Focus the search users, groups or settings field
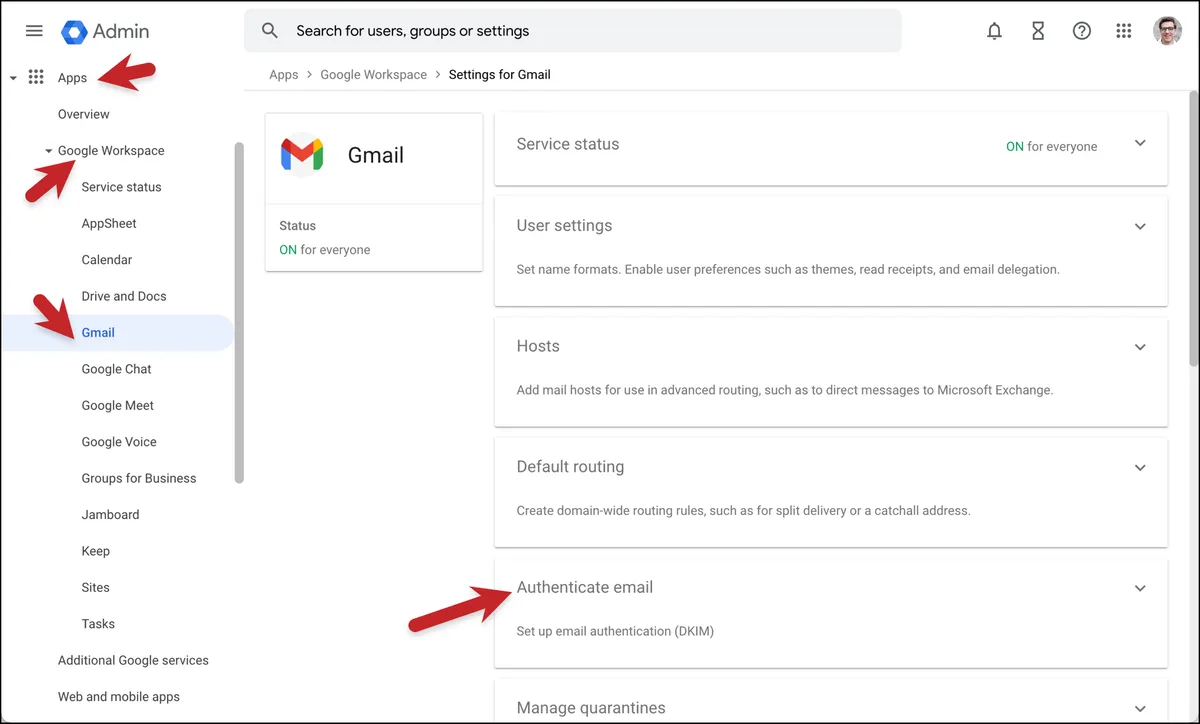 [x=573, y=31]
